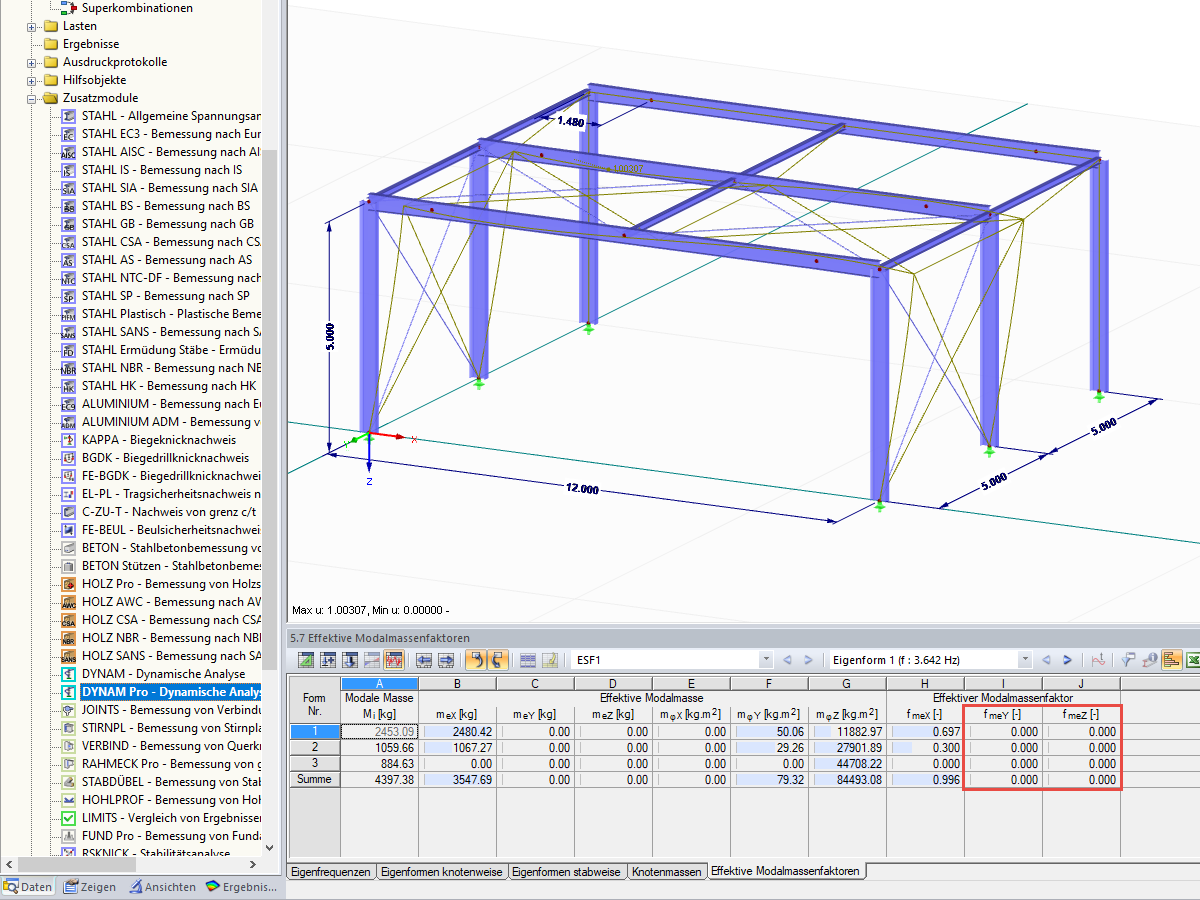The width and height of the screenshot is (1200, 900).
Task: Click cell with value 0.697
Action: click(925, 731)
